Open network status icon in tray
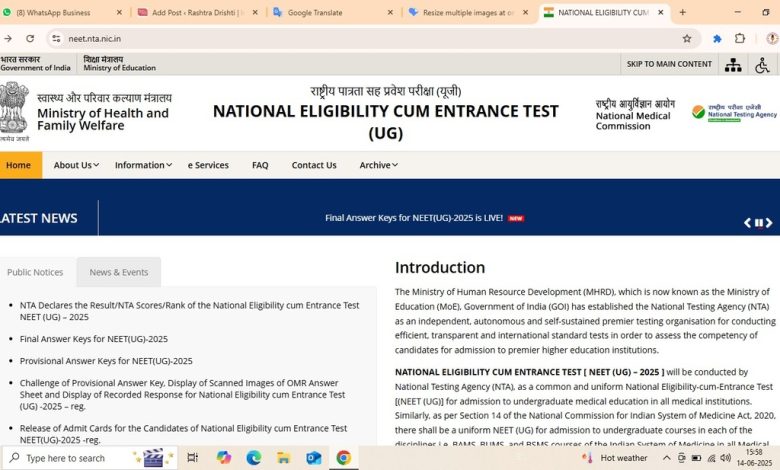This screenshot has width=780, height=470. [x=711, y=458]
